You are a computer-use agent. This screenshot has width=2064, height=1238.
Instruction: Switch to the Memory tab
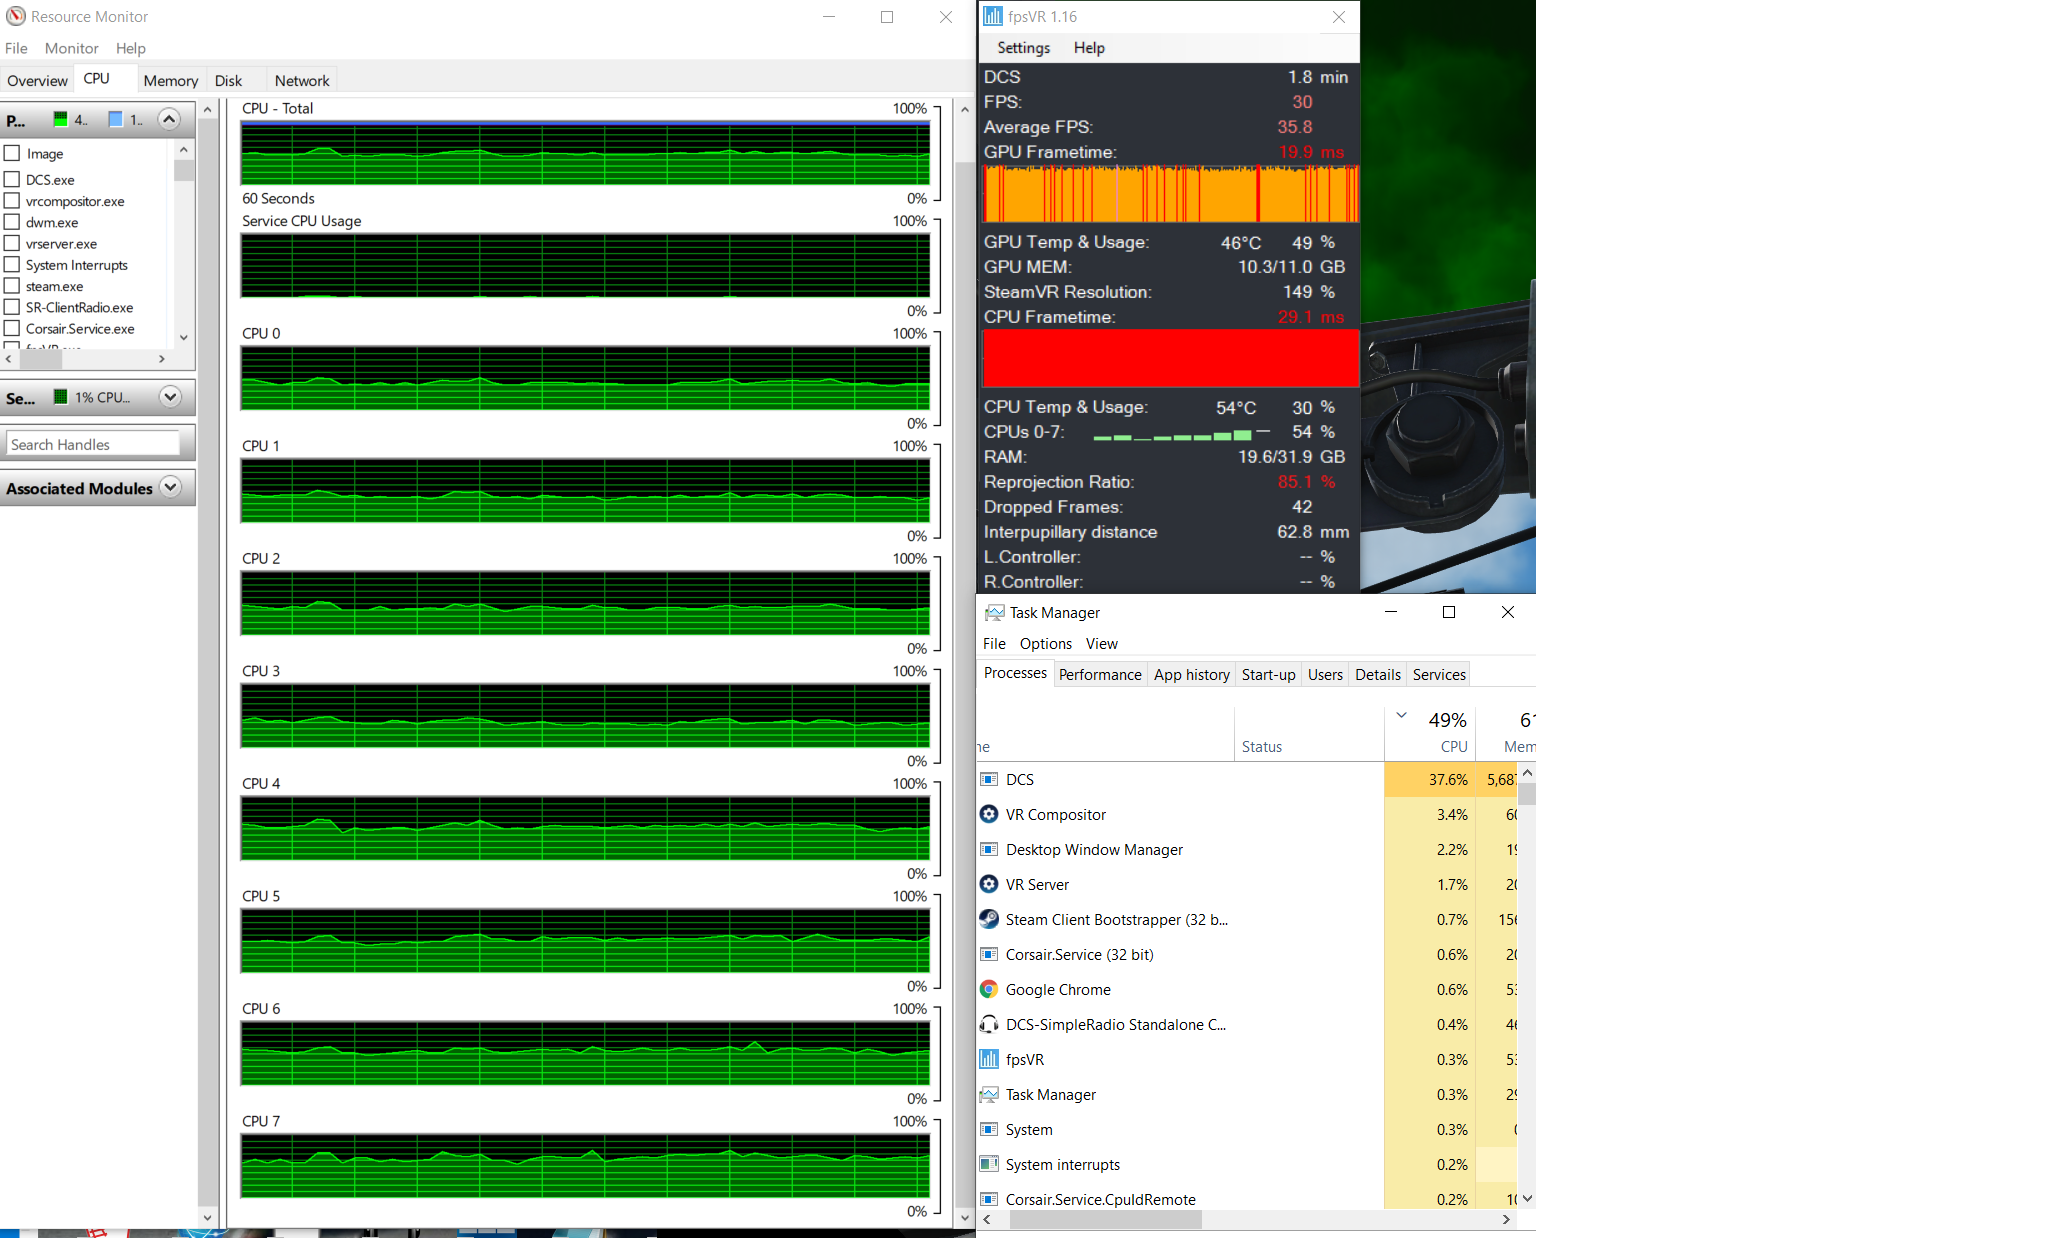tap(171, 80)
